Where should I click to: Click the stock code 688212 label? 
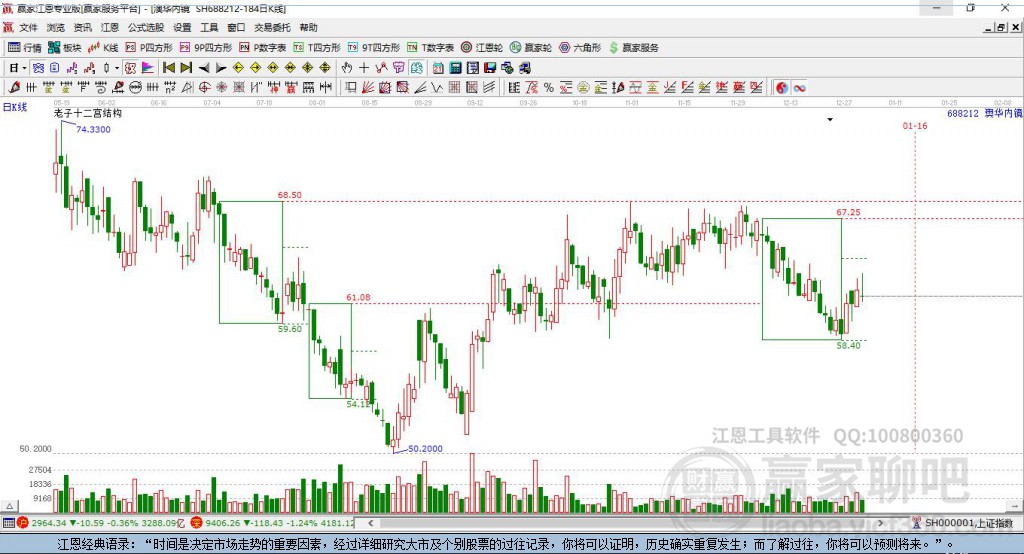(963, 113)
